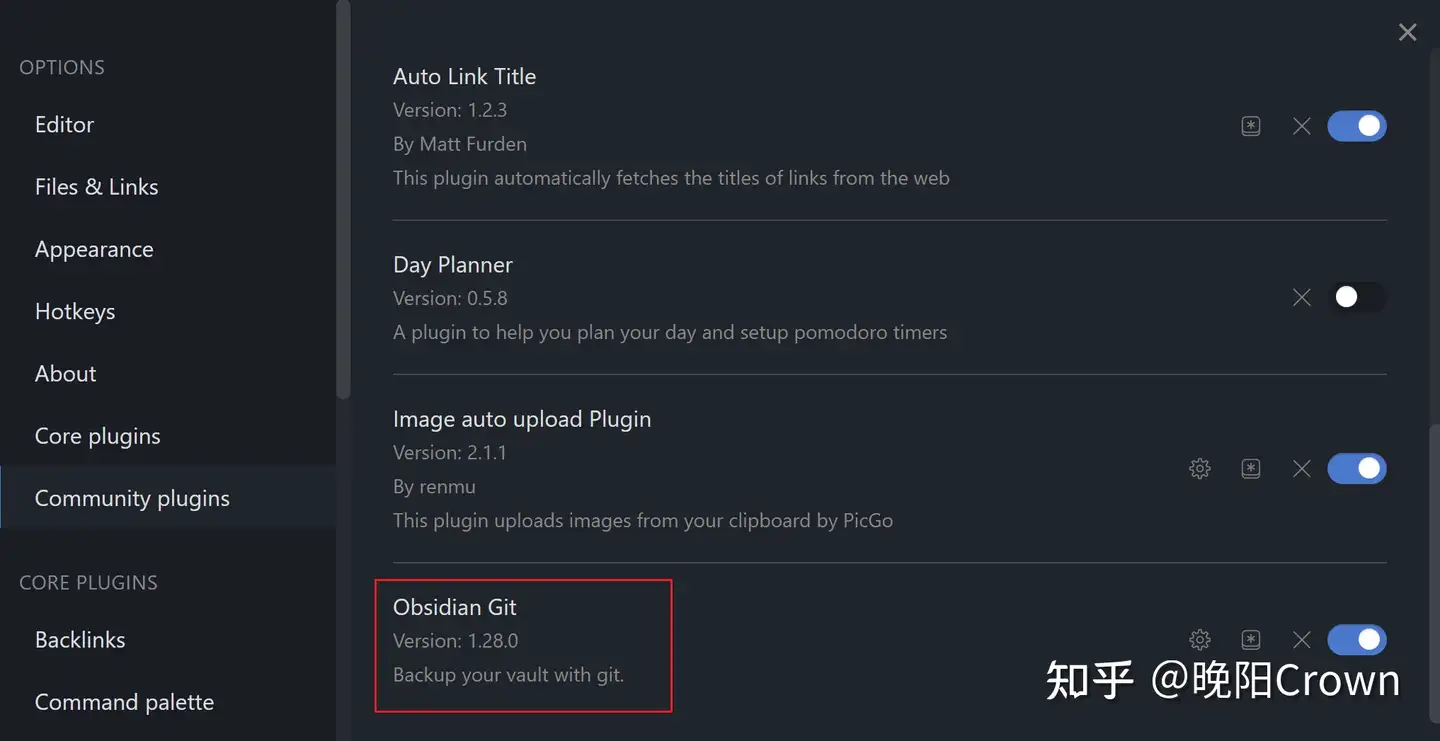This screenshot has width=1440, height=741.
Task: Close the settings dialog
Action: (x=1407, y=32)
